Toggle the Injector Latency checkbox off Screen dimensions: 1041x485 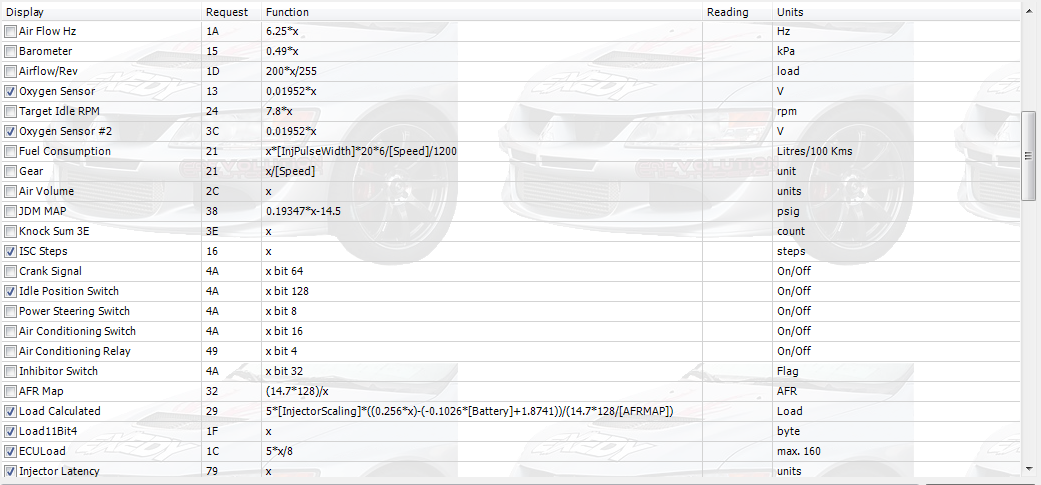tap(11, 471)
